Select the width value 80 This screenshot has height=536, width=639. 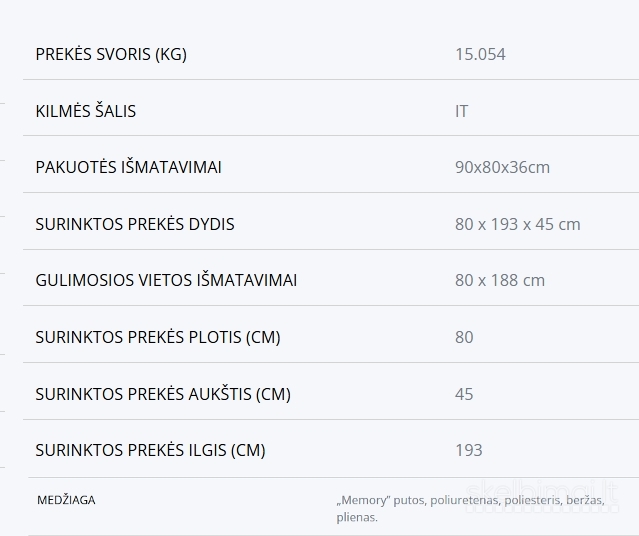464,337
